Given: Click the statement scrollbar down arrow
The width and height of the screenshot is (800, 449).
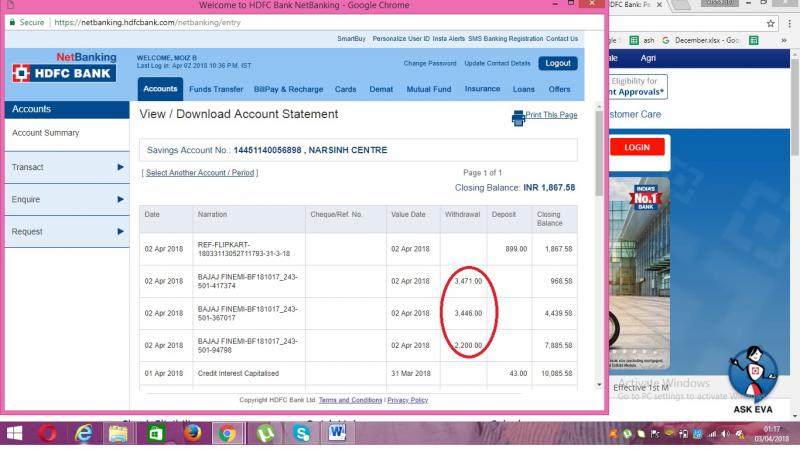Looking at the screenshot, I should [x=599, y=385].
